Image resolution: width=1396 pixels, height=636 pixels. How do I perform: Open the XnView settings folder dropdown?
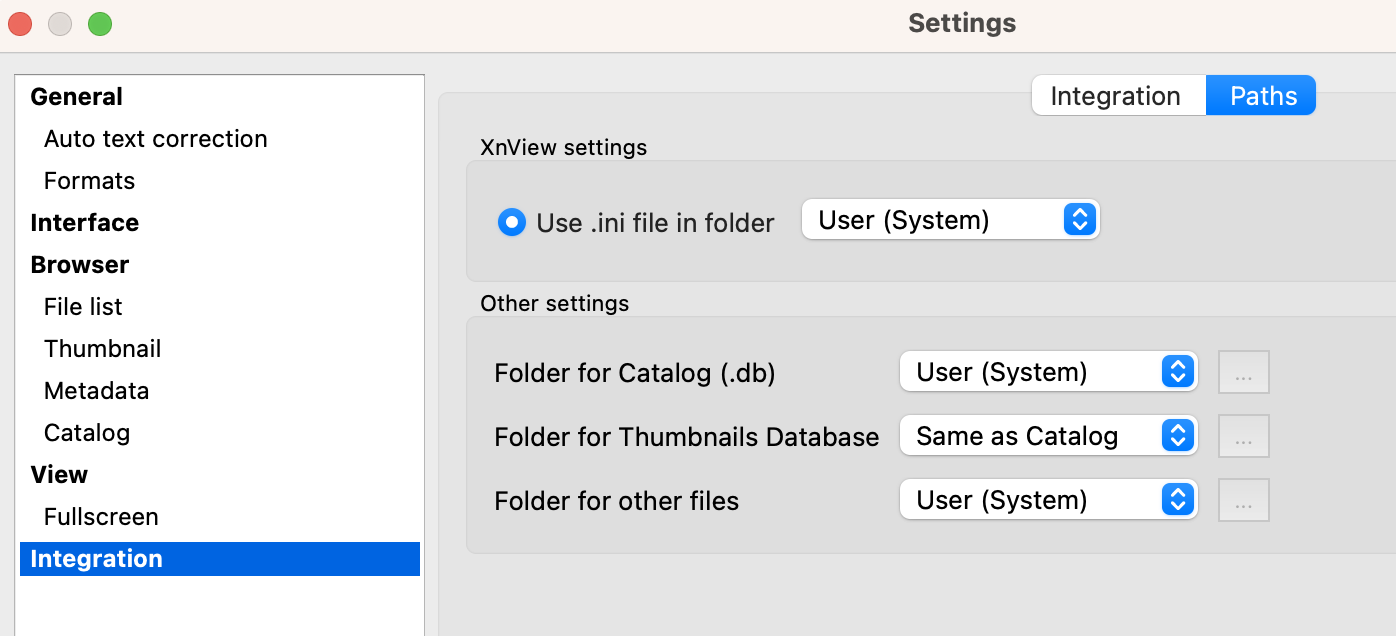click(950, 220)
